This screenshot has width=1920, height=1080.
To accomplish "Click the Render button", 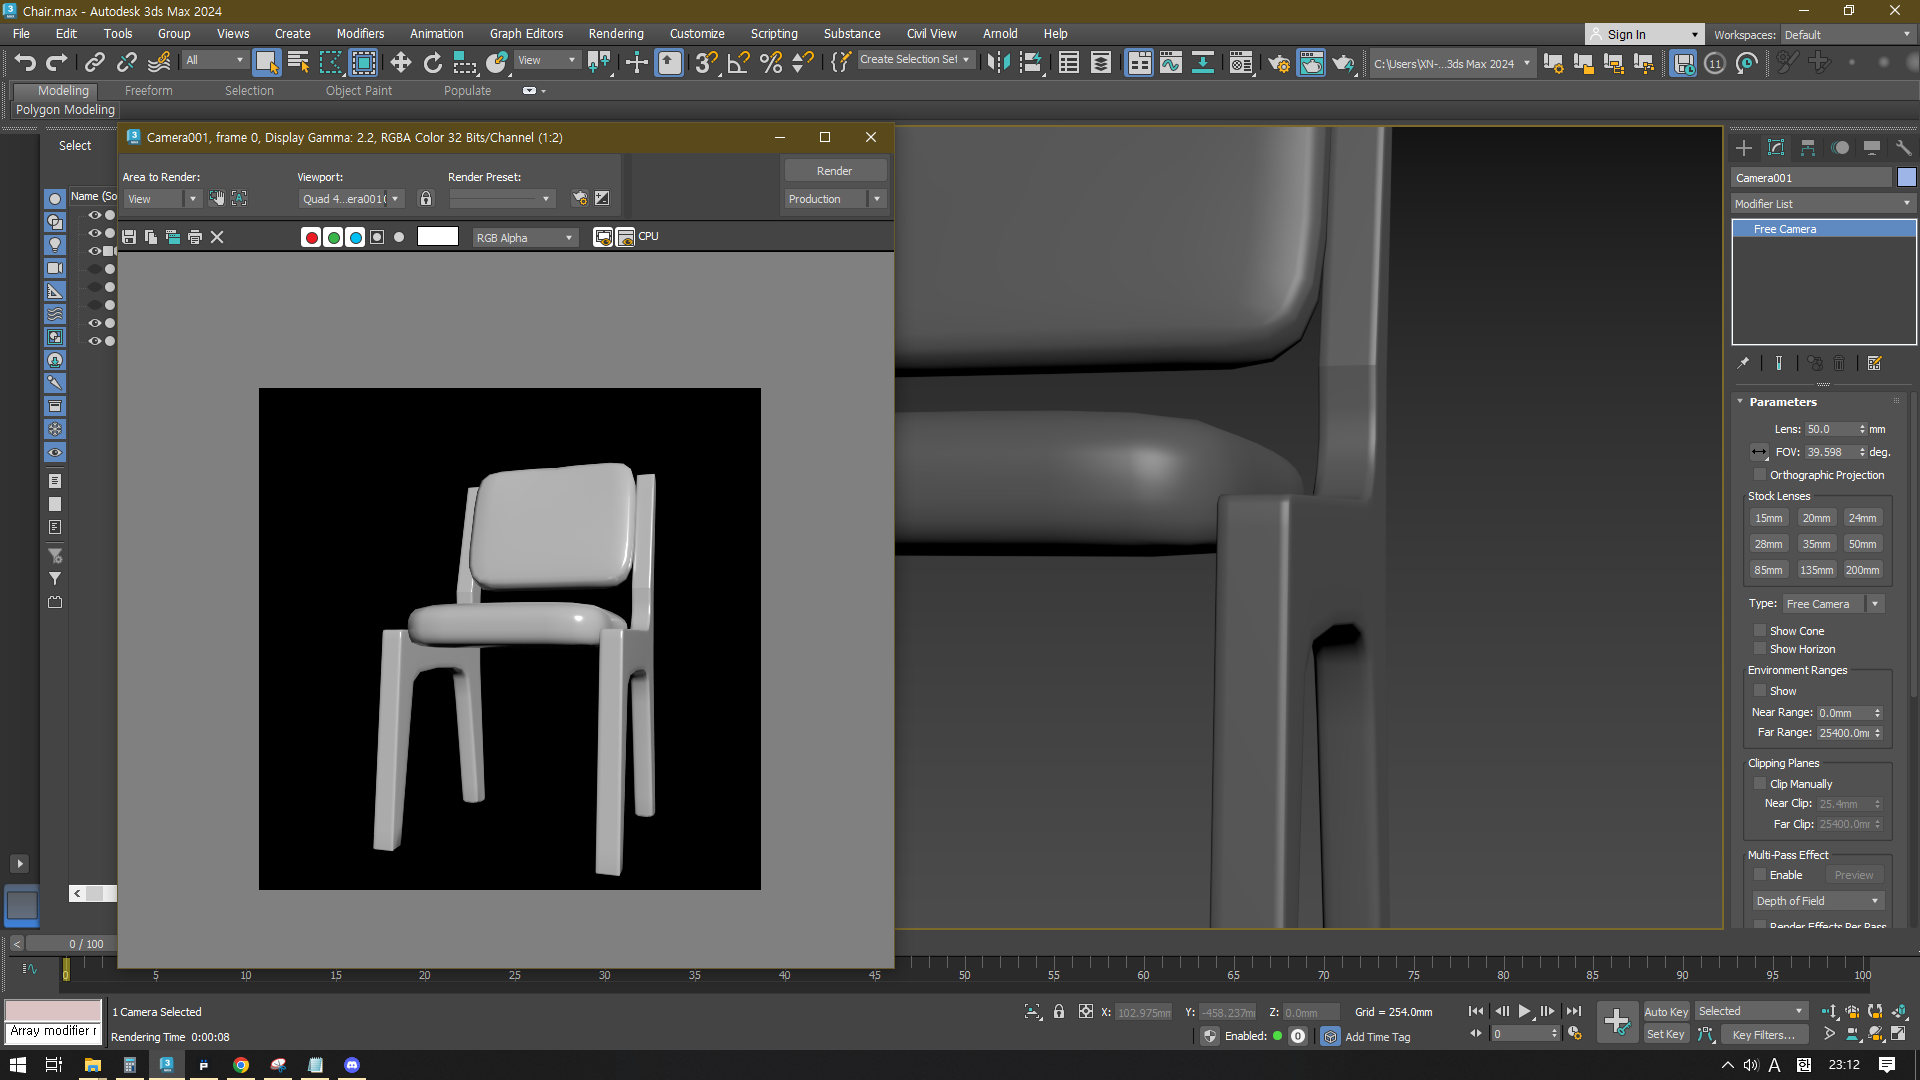I will (x=834, y=171).
